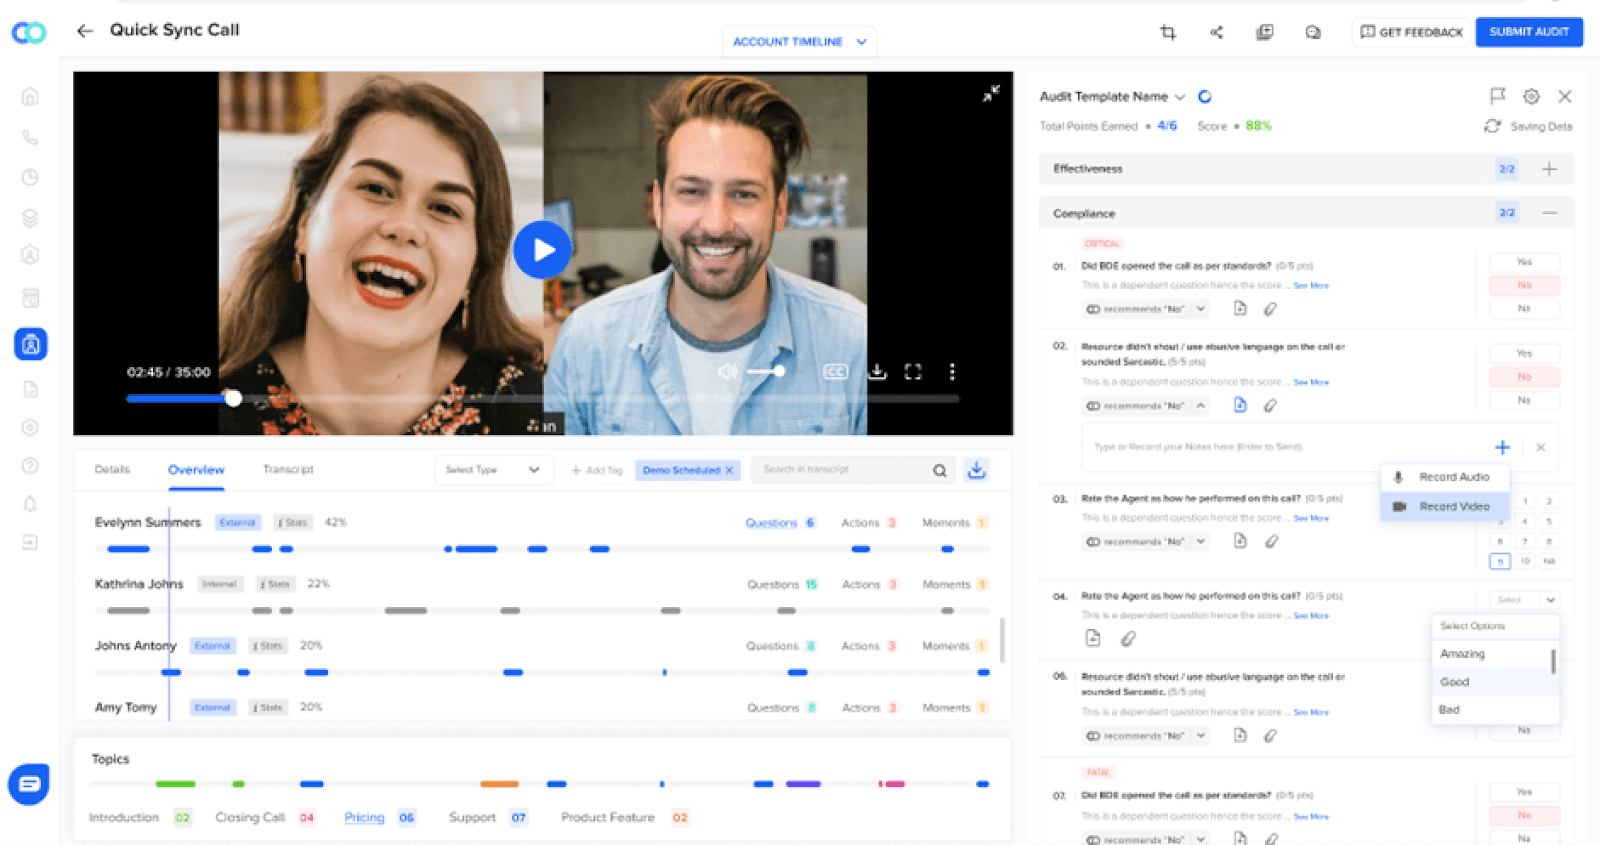This screenshot has height=845, width=1600.
Task: Open the Select dropdown on question 04
Action: [1525, 600]
